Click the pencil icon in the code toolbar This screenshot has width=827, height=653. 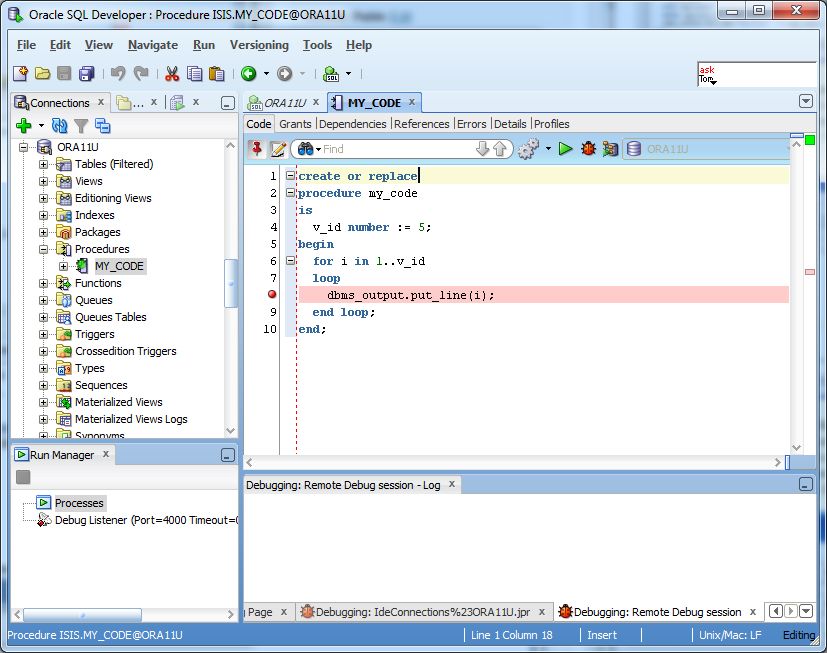tap(278, 149)
